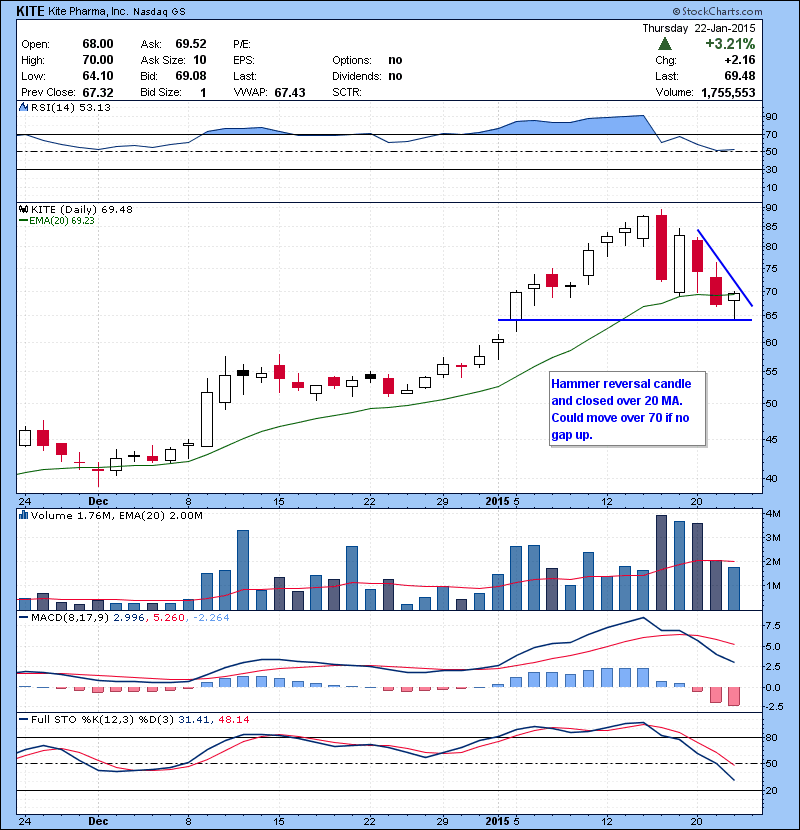Click the green up-triangle above Chg
The width and height of the screenshot is (800, 830).
click(x=665, y=44)
